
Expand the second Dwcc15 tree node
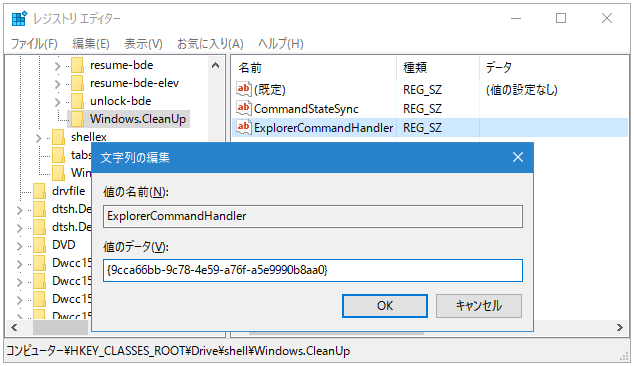coord(19,282)
